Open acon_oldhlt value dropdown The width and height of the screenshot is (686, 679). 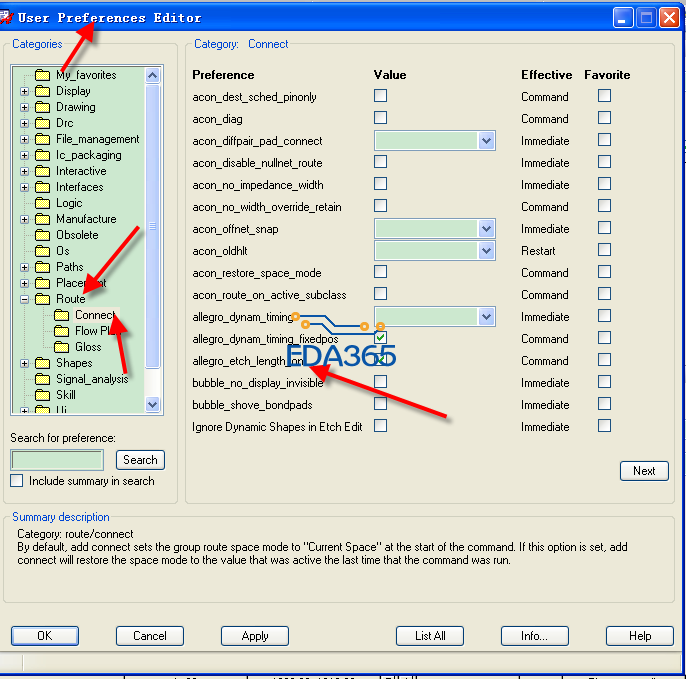[x=486, y=251]
